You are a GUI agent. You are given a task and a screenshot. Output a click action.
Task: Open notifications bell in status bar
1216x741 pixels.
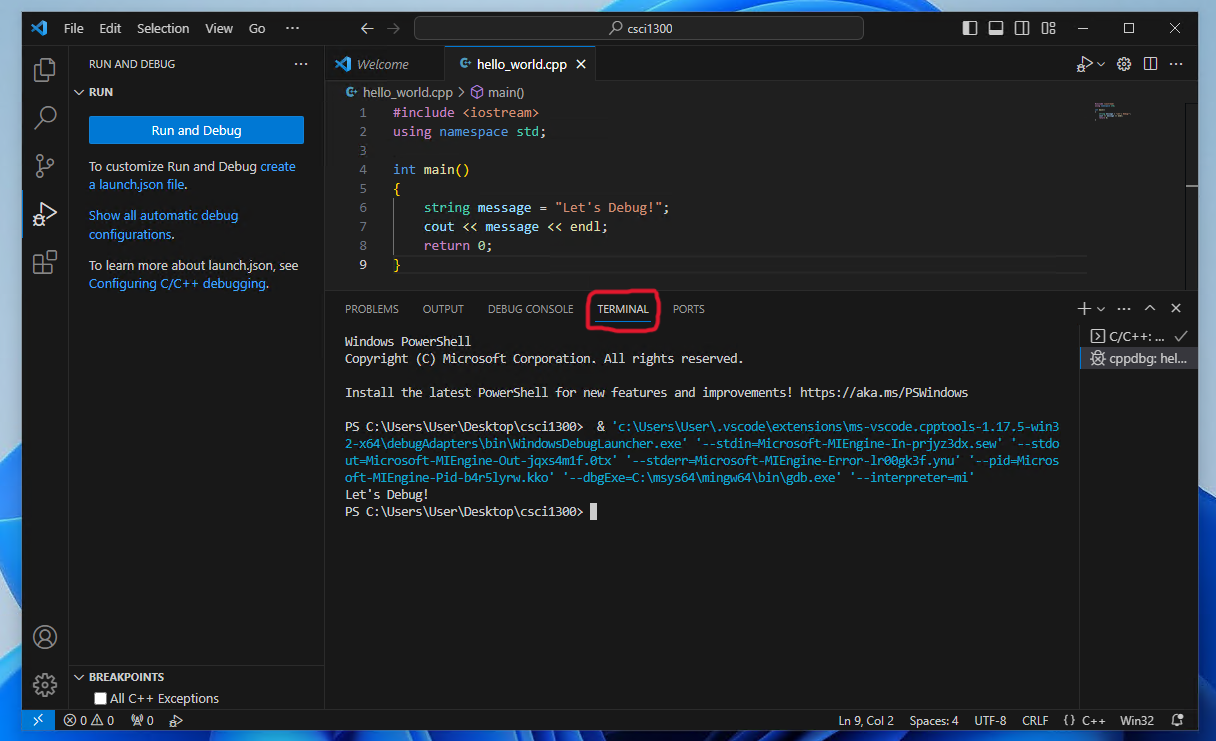pyautogui.click(x=1177, y=720)
